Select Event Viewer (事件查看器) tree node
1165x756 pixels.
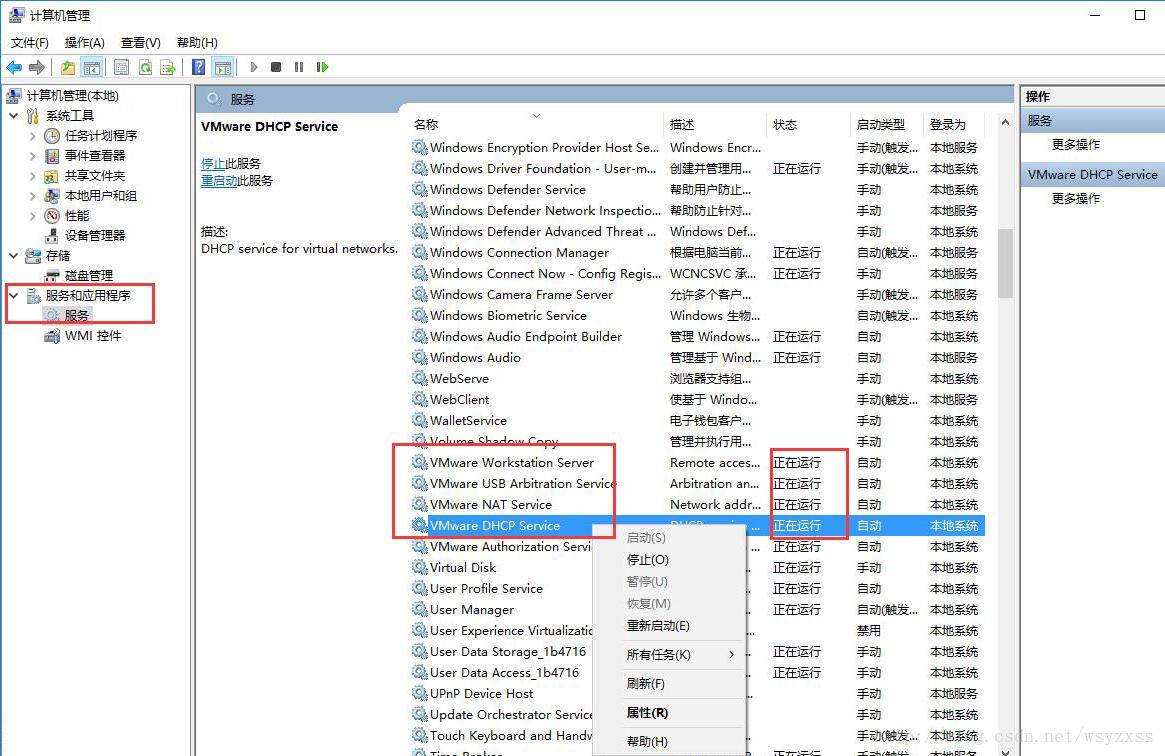[94, 156]
